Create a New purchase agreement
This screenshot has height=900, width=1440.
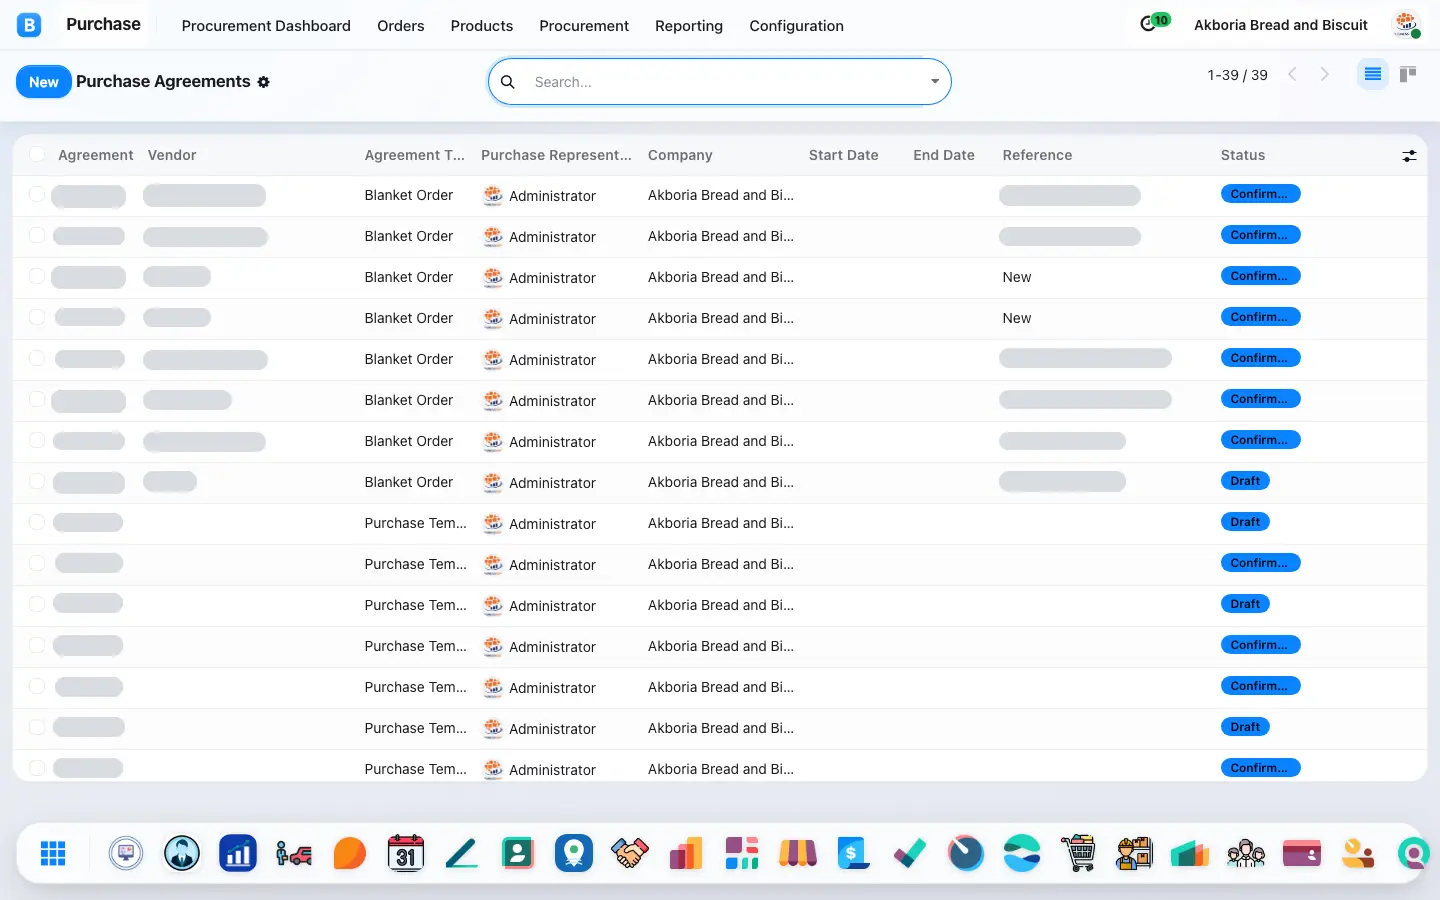point(44,82)
